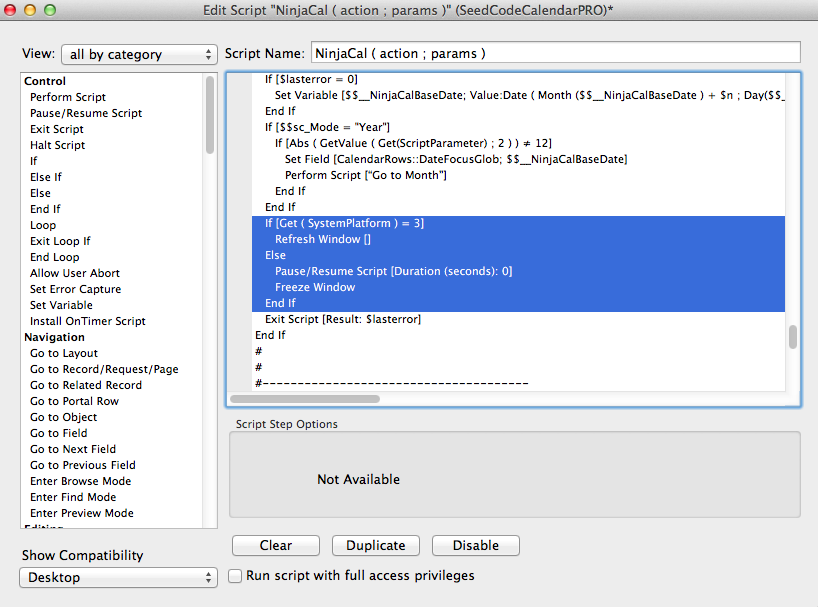Select the Else If step in the Control list

[x=46, y=177]
